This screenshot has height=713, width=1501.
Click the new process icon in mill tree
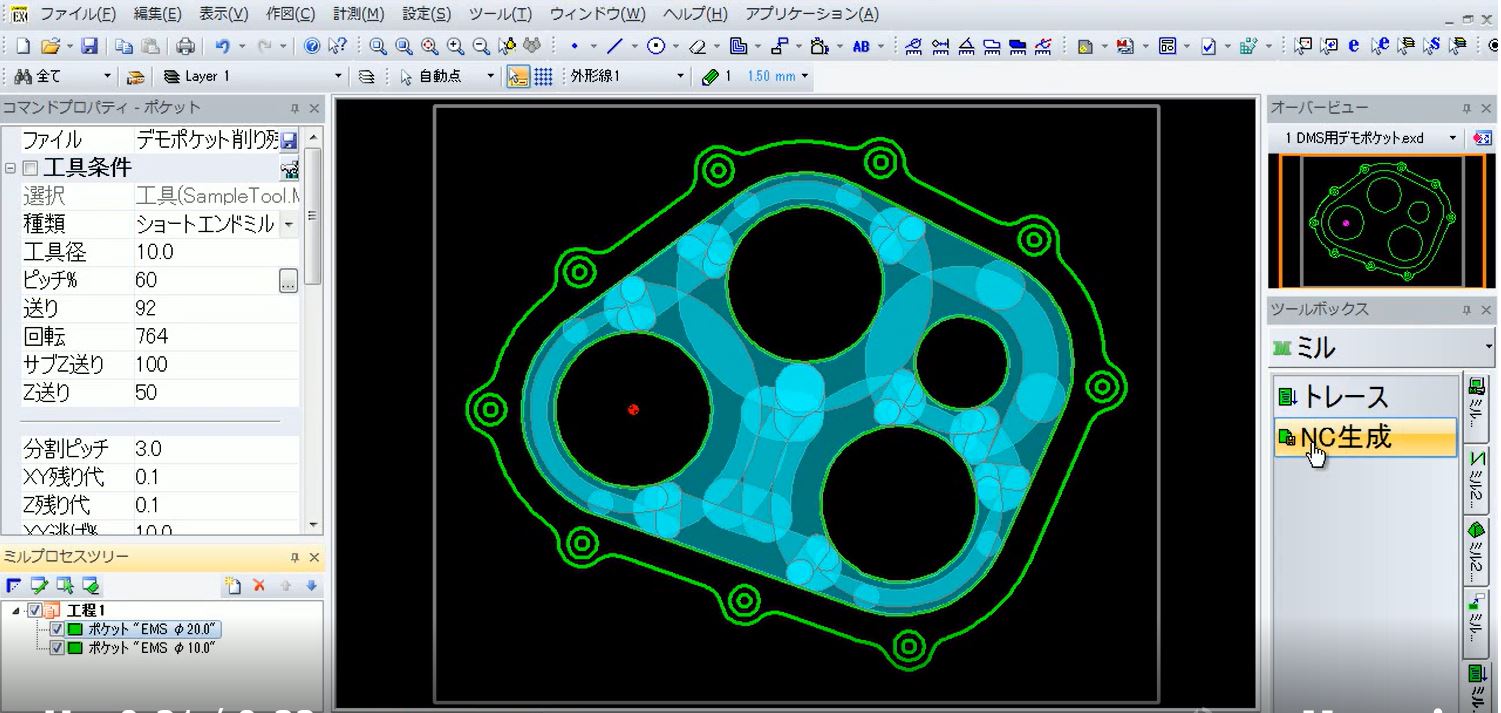(233, 586)
